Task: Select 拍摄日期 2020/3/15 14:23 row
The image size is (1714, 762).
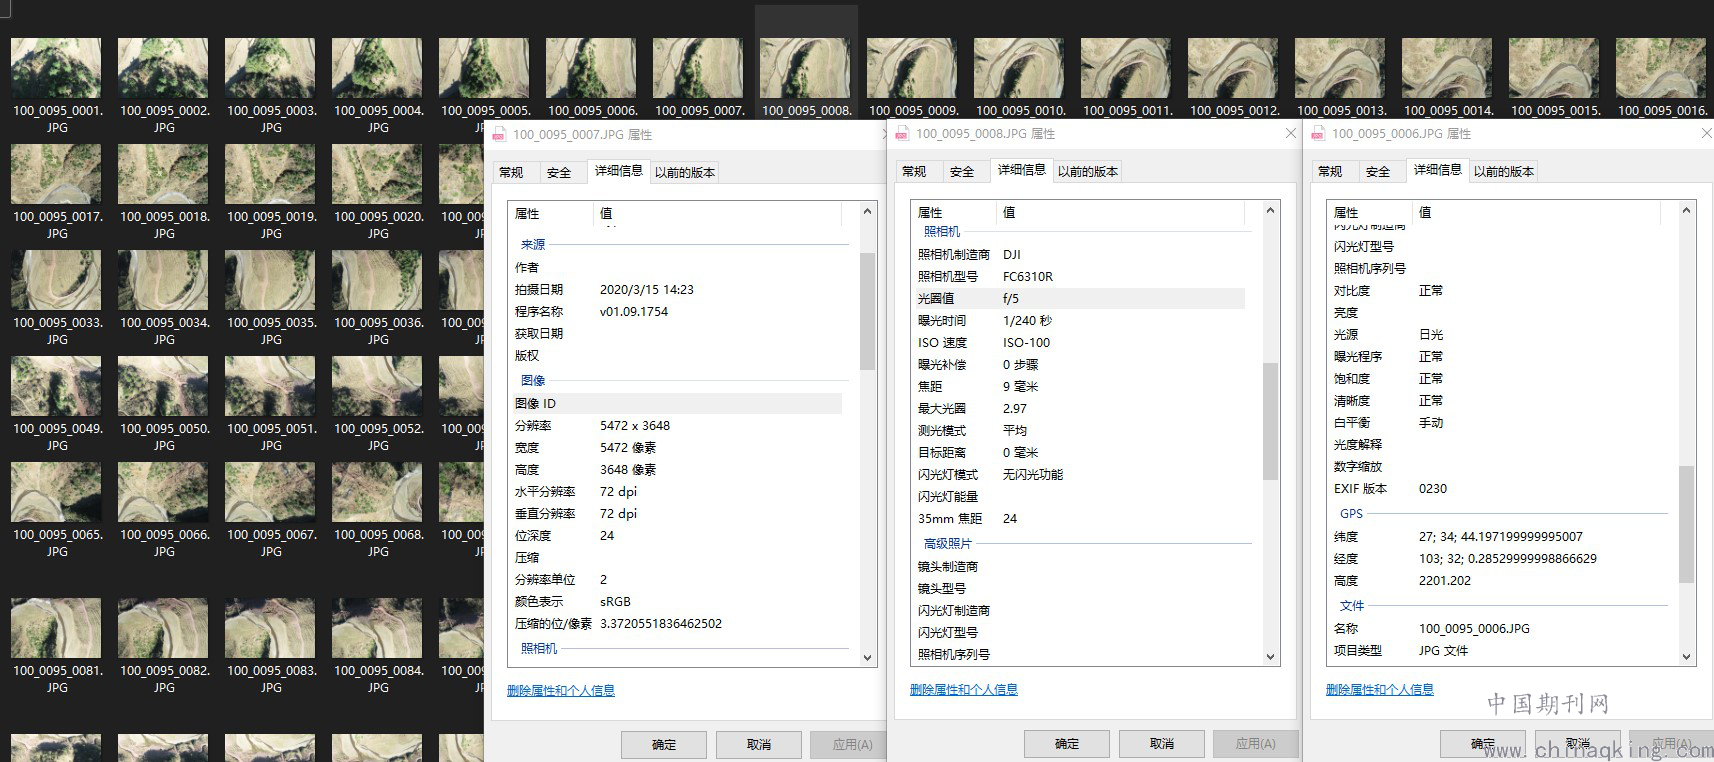Action: pyautogui.click(x=677, y=289)
